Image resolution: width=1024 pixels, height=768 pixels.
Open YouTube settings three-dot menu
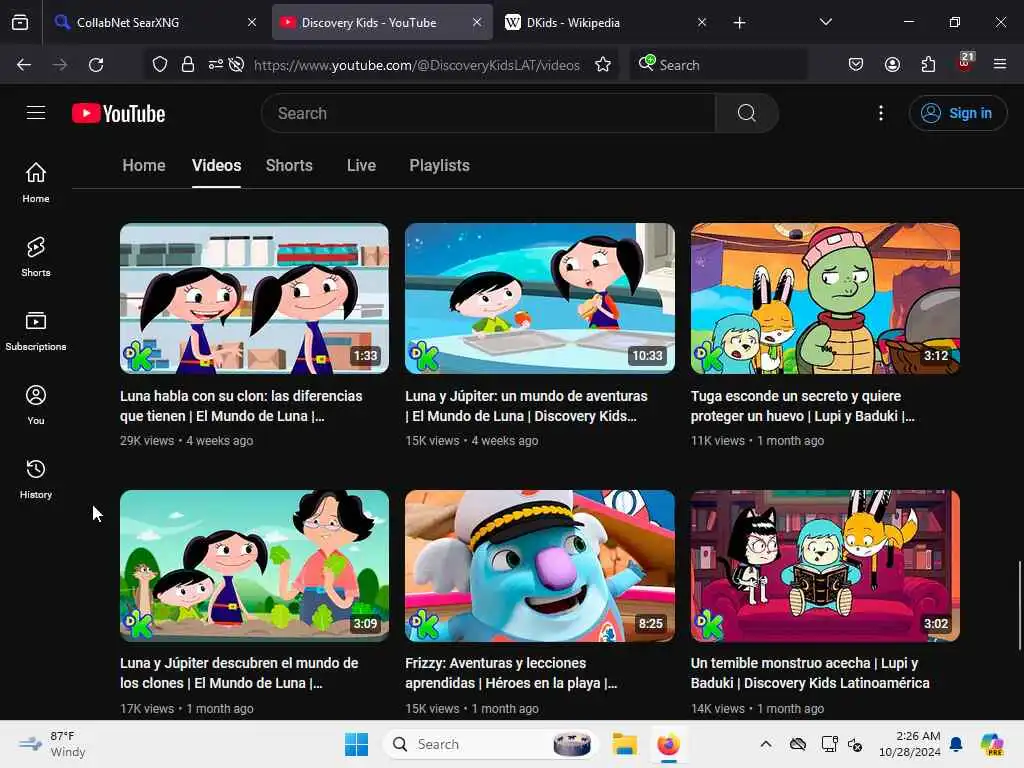(x=880, y=113)
